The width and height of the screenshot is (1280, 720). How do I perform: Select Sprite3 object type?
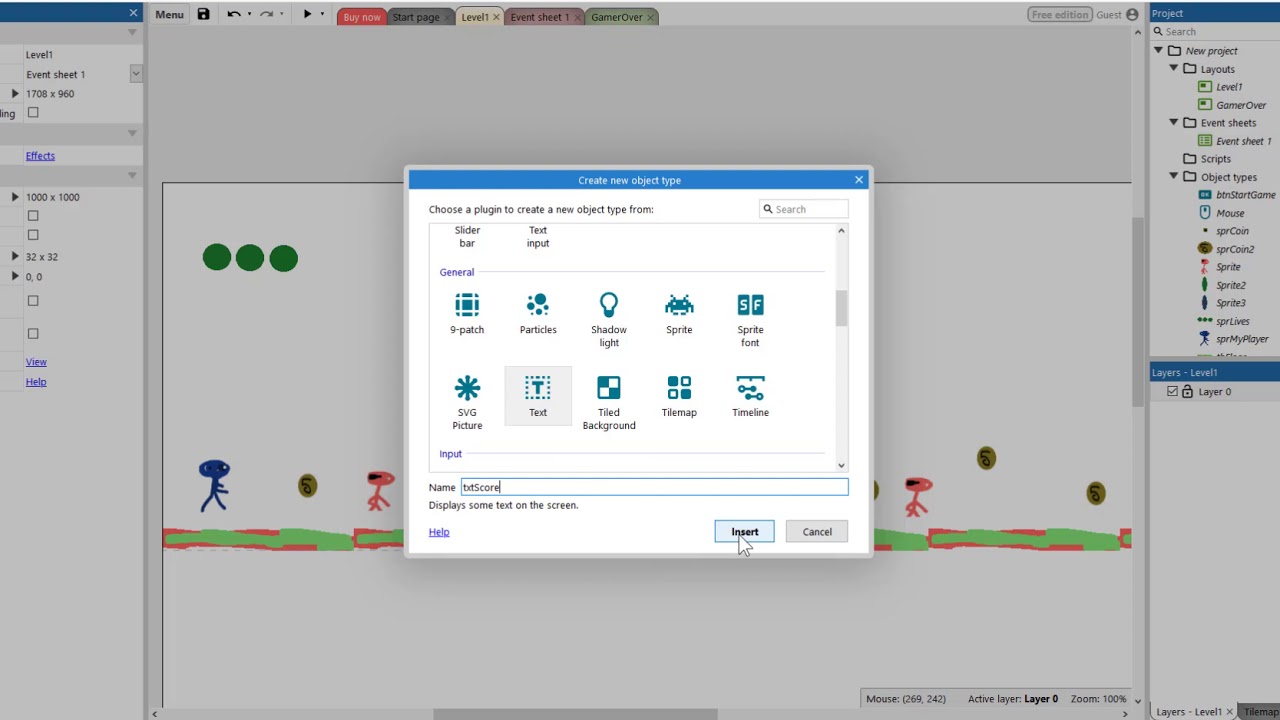[1230, 303]
